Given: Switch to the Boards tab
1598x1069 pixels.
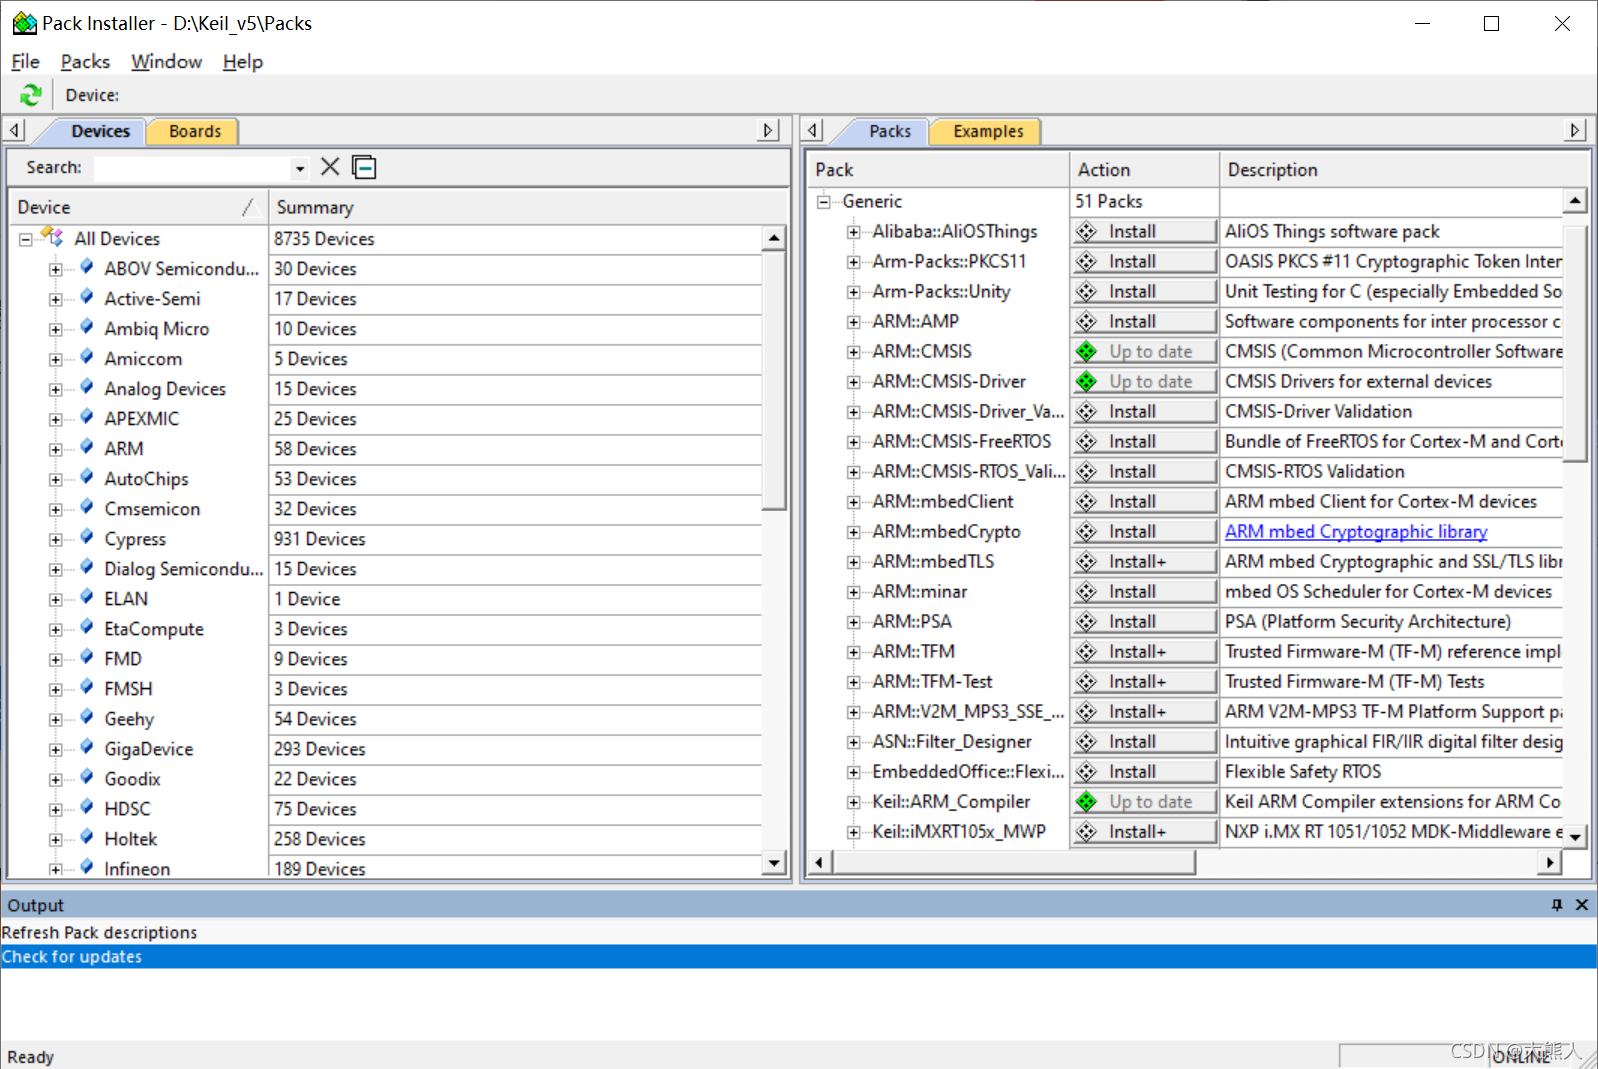Looking at the screenshot, I should pyautogui.click(x=194, y=131).
